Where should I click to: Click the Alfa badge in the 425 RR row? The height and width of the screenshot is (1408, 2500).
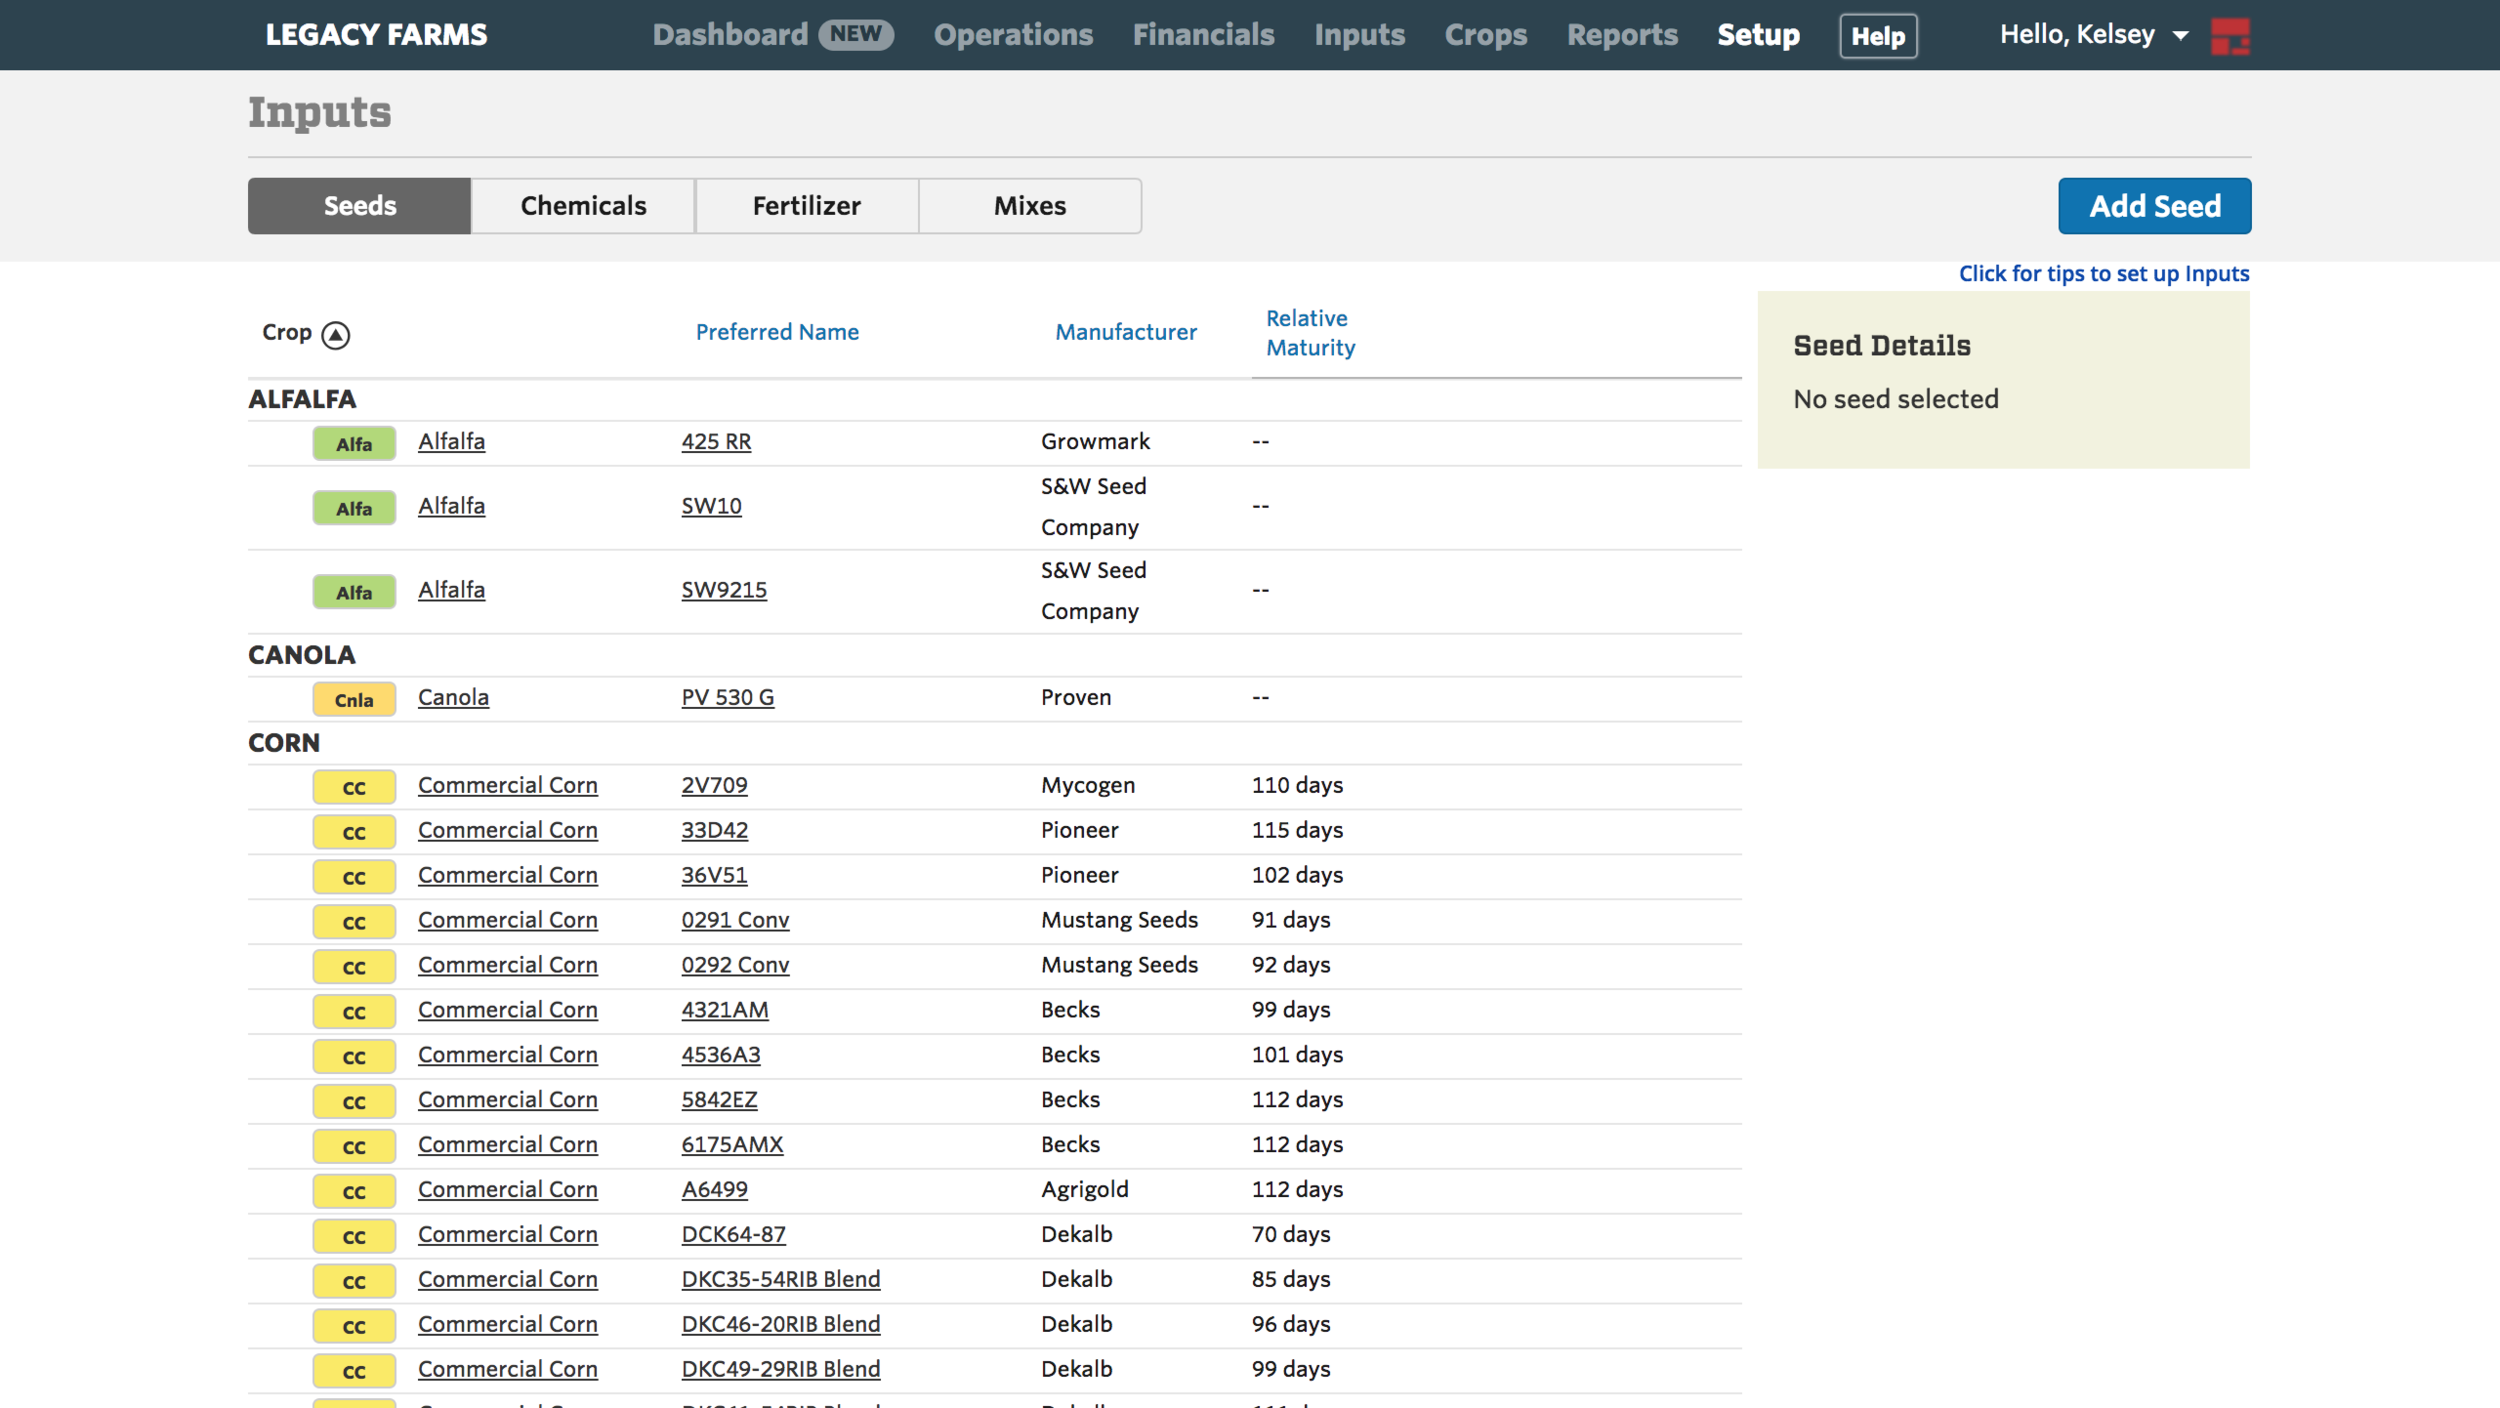[x=354, y=443]
